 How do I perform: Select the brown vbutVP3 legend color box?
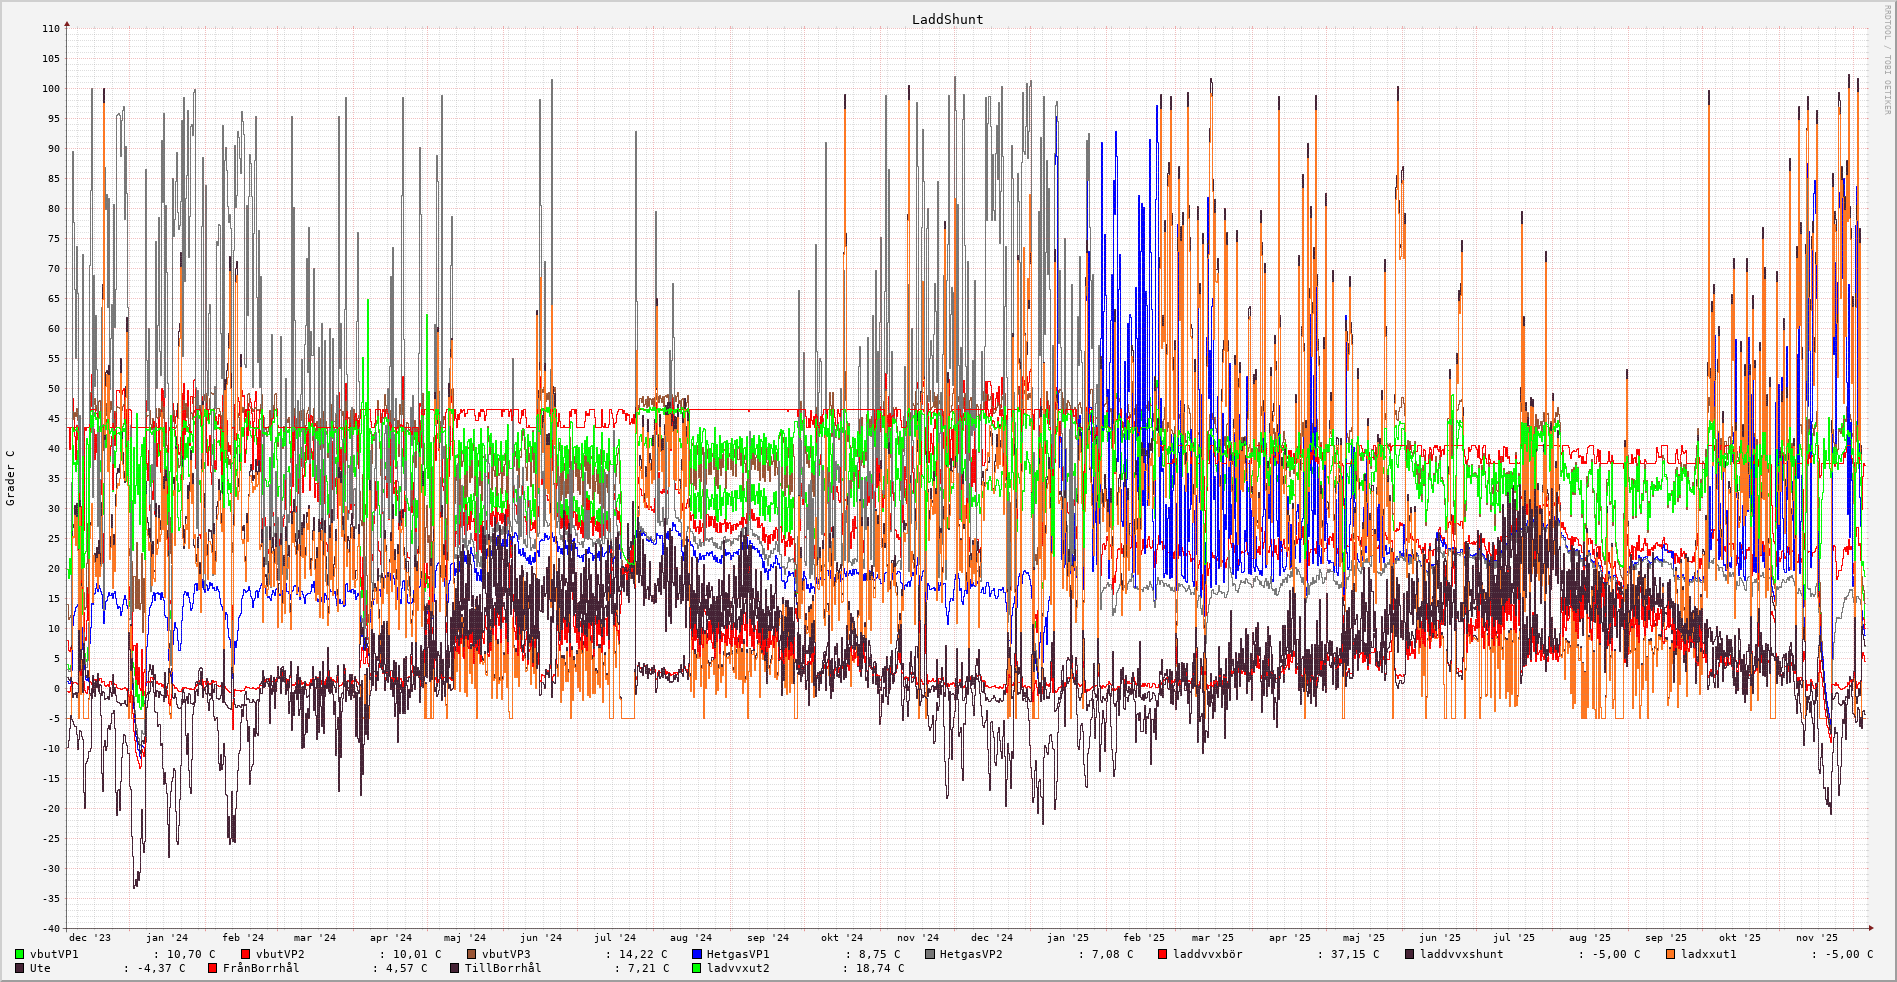[472, 954]
